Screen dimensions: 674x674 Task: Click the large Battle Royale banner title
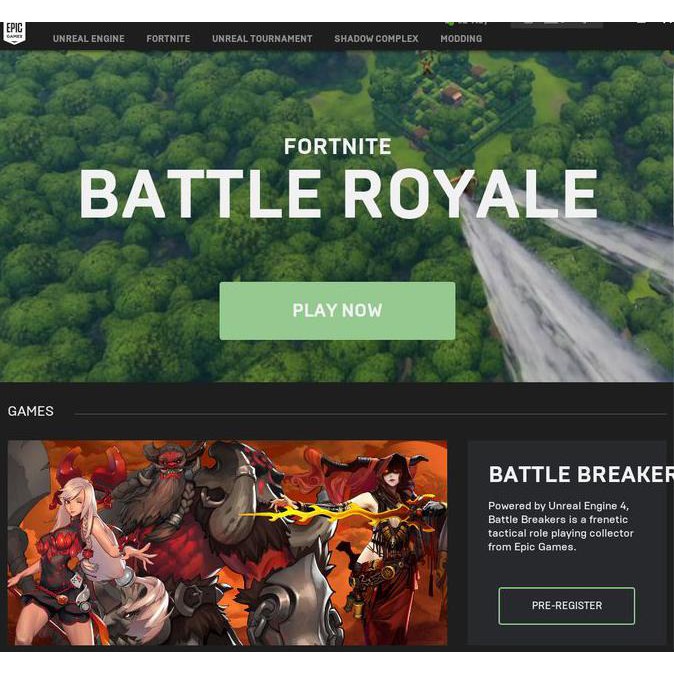pyautogui.click(x=339, y=193)
